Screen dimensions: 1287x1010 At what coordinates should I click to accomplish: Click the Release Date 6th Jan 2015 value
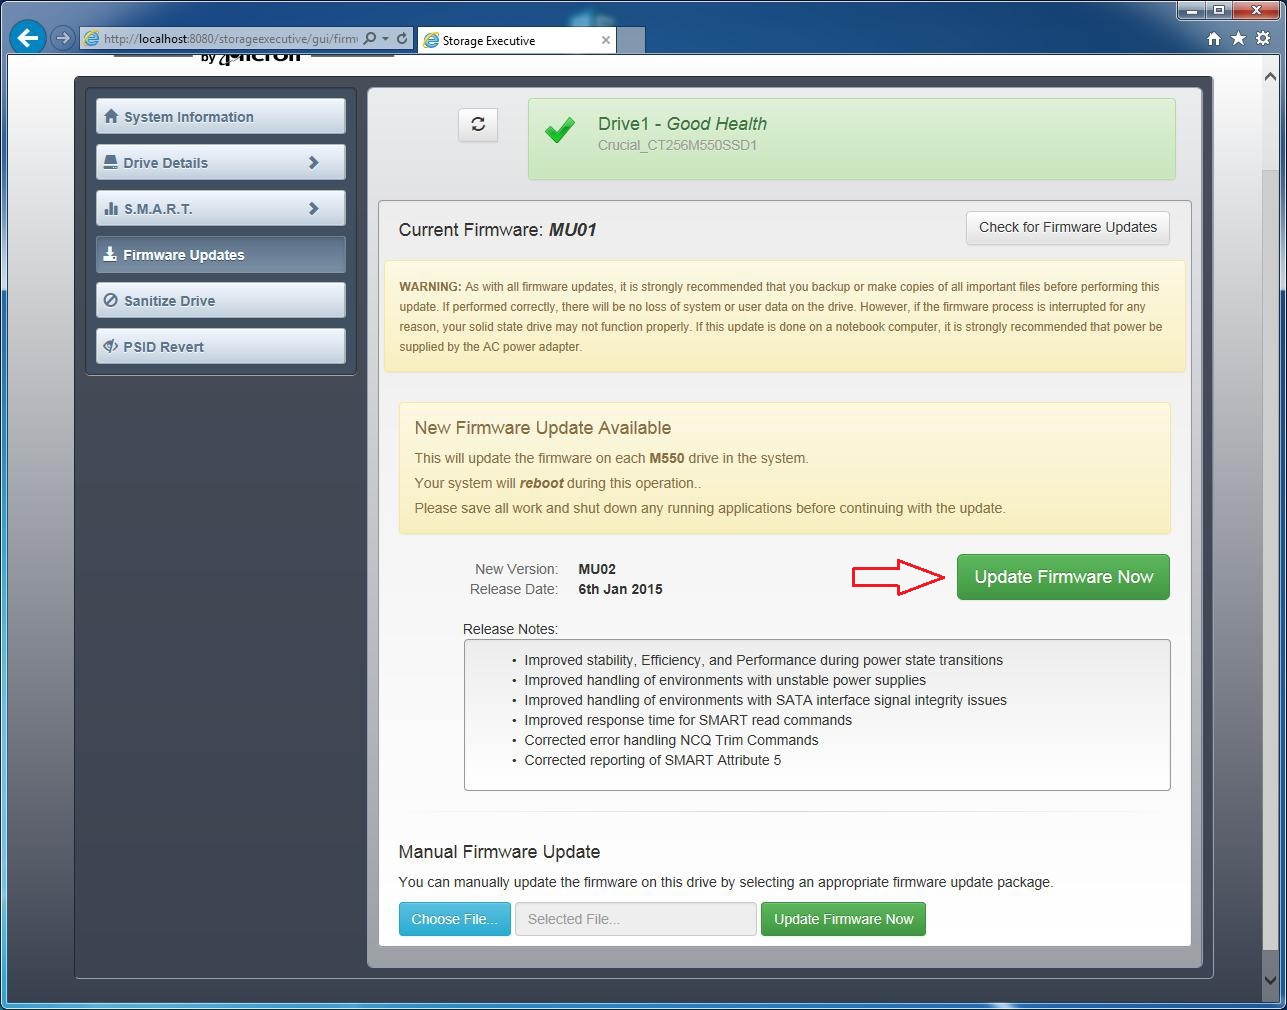(620, 589)
